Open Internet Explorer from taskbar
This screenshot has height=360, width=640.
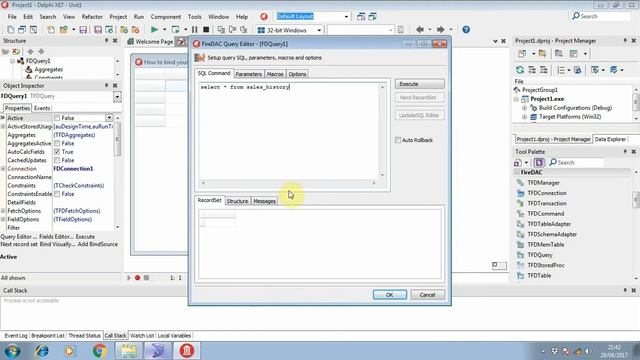pos(42,351)
